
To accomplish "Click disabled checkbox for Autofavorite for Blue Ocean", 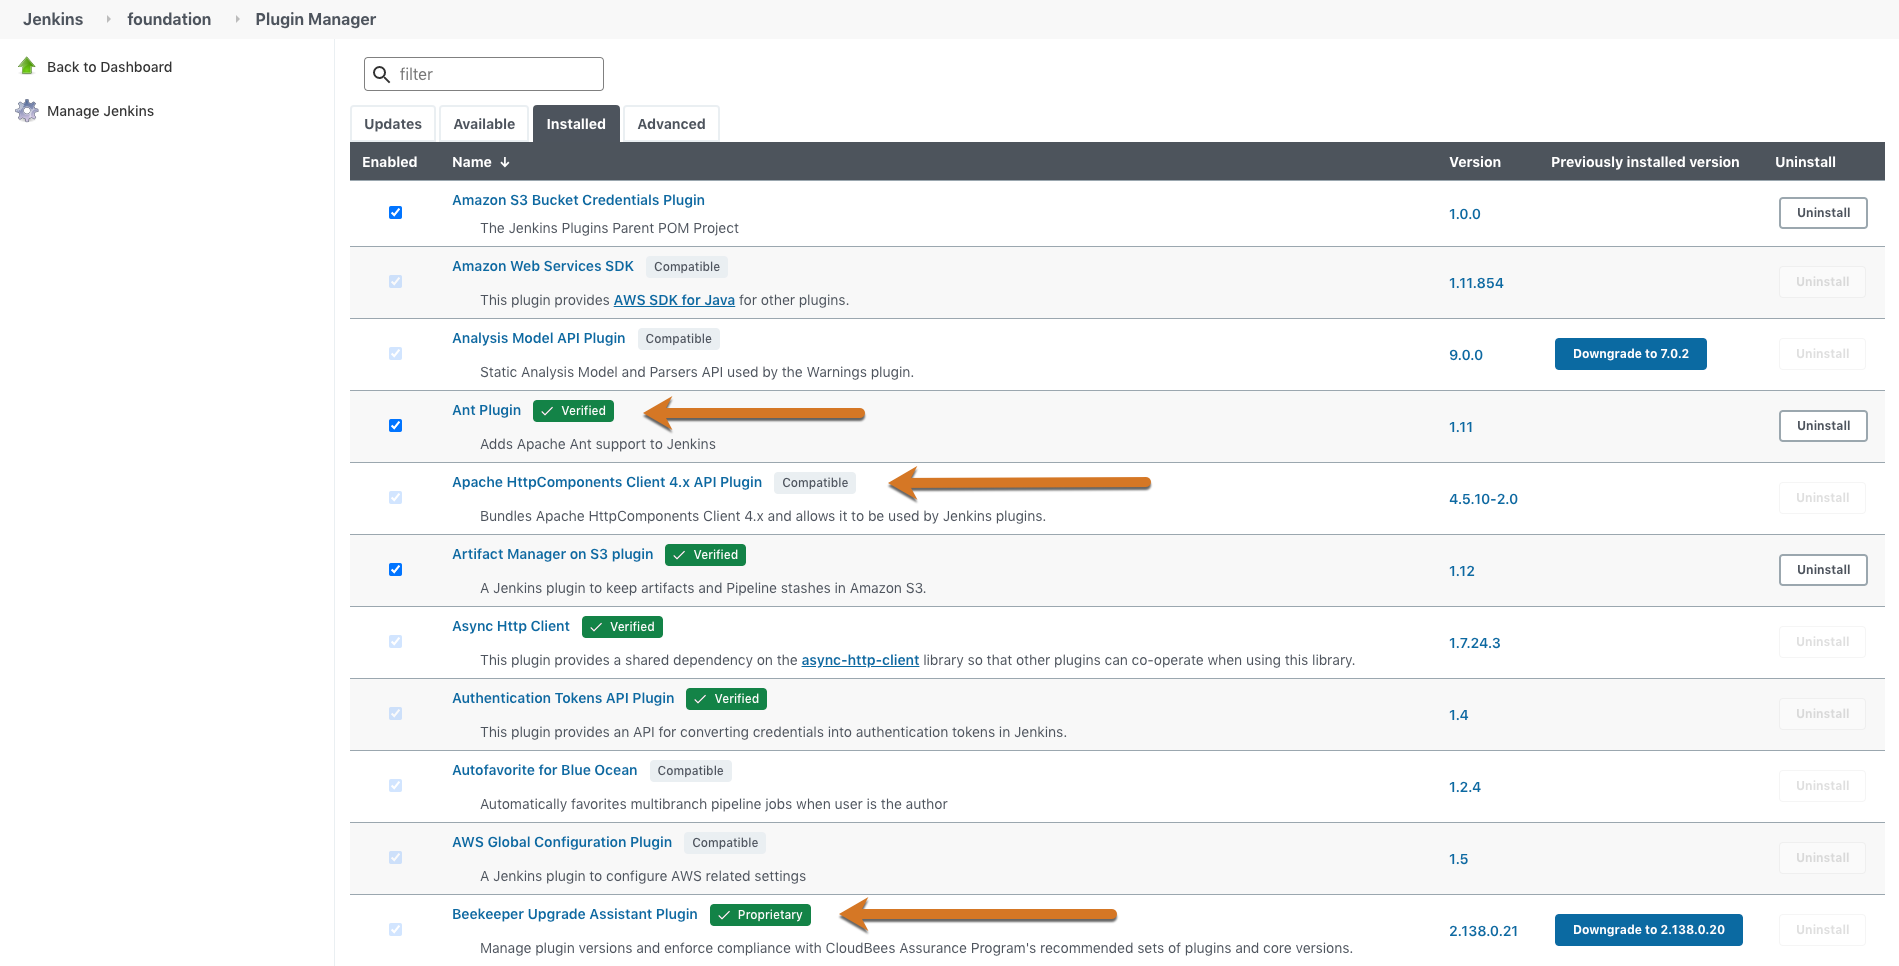I will 395,786.
